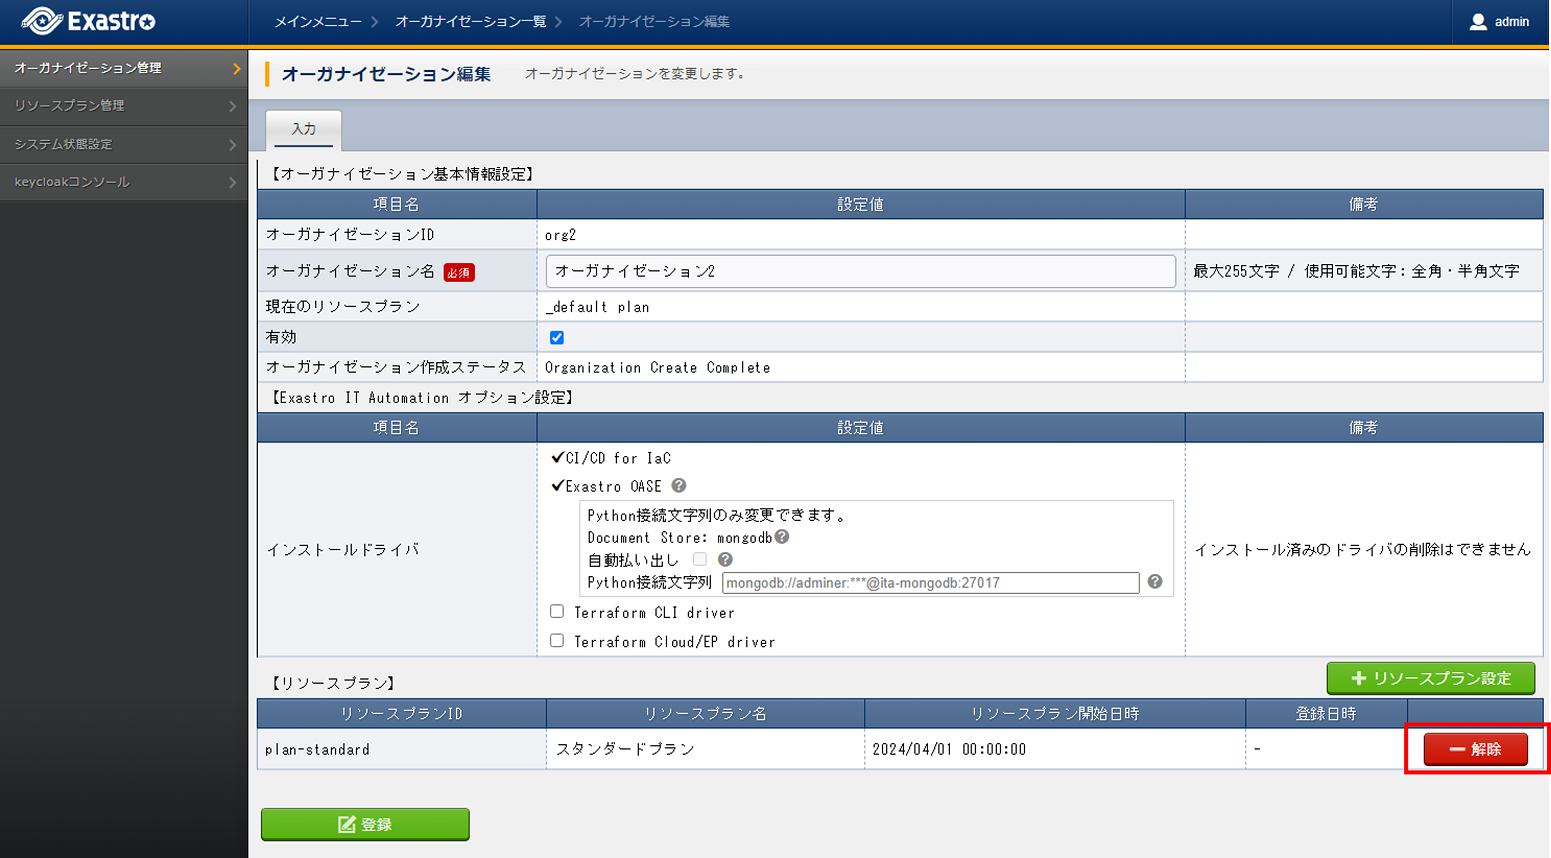Click インストール済みのドライバの削除はできません note

[1363, 550]
